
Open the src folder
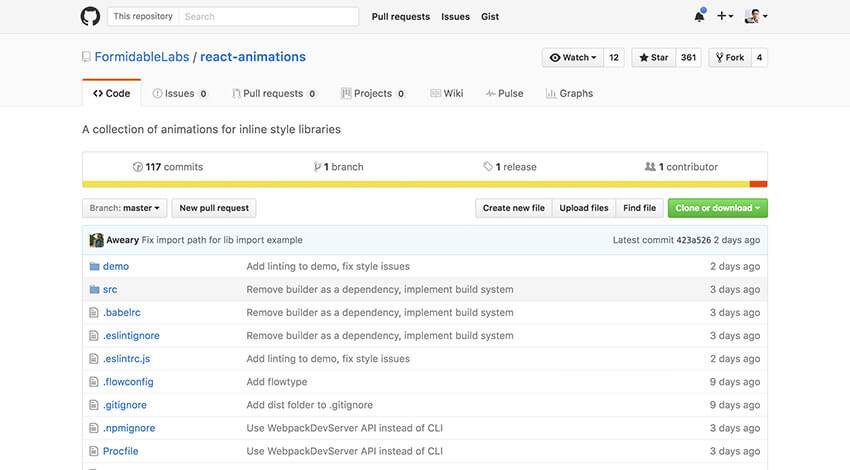pyautogui.click(x=110, y=289)
